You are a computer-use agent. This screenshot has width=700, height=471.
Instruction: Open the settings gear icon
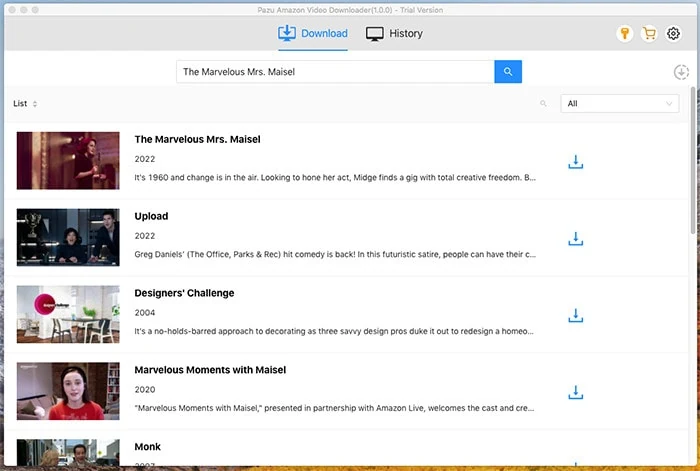click(x=673, y=33)
